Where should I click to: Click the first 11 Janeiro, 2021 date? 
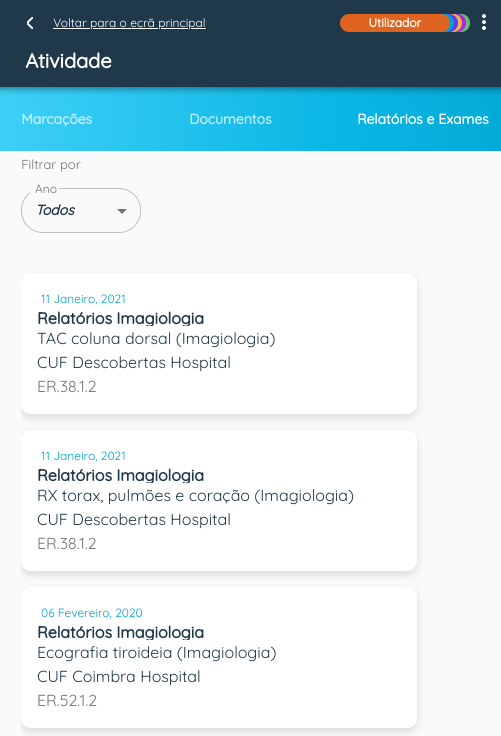[x=83, y=299]
